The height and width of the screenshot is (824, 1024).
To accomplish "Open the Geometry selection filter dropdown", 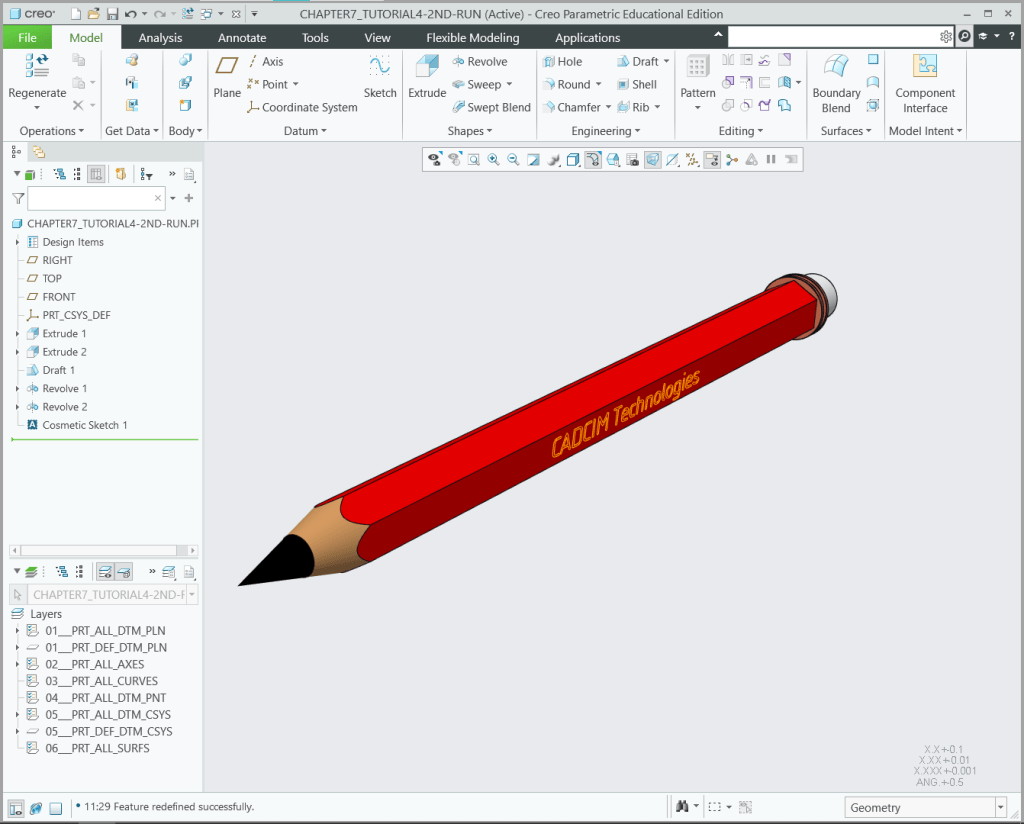I will point(1000,807).
